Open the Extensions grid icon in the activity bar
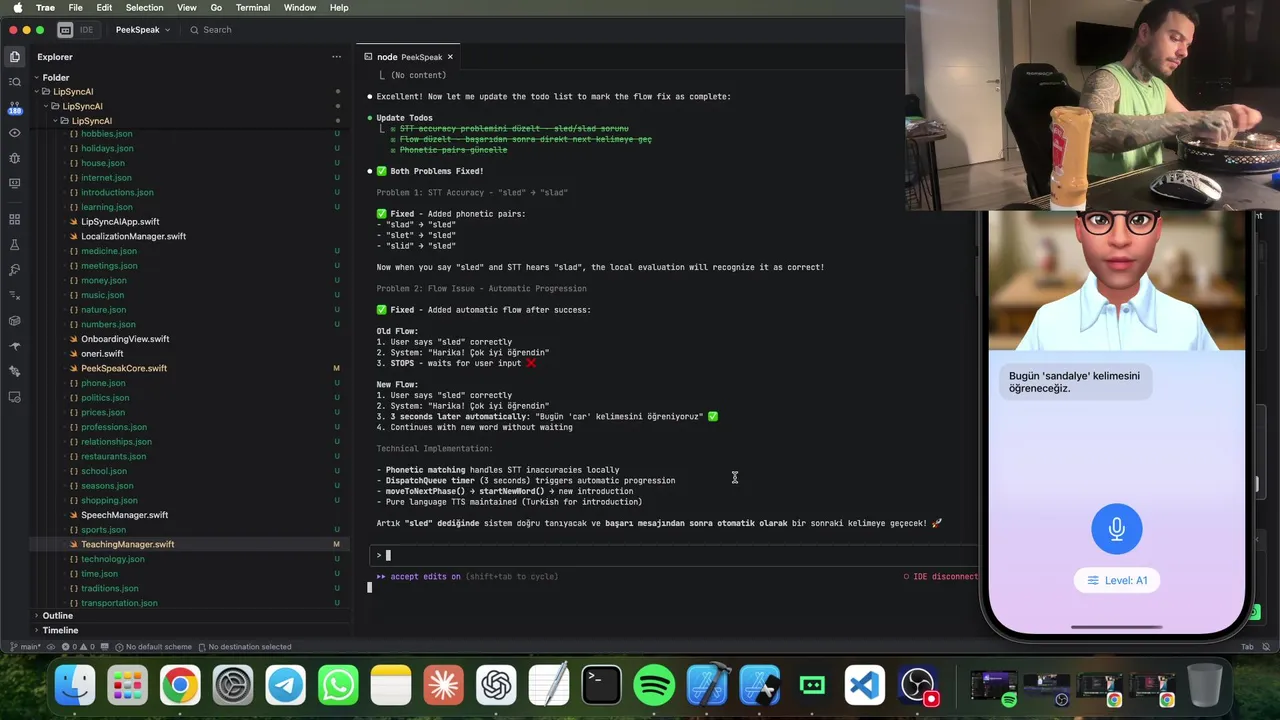 click(x=14, y=219)
